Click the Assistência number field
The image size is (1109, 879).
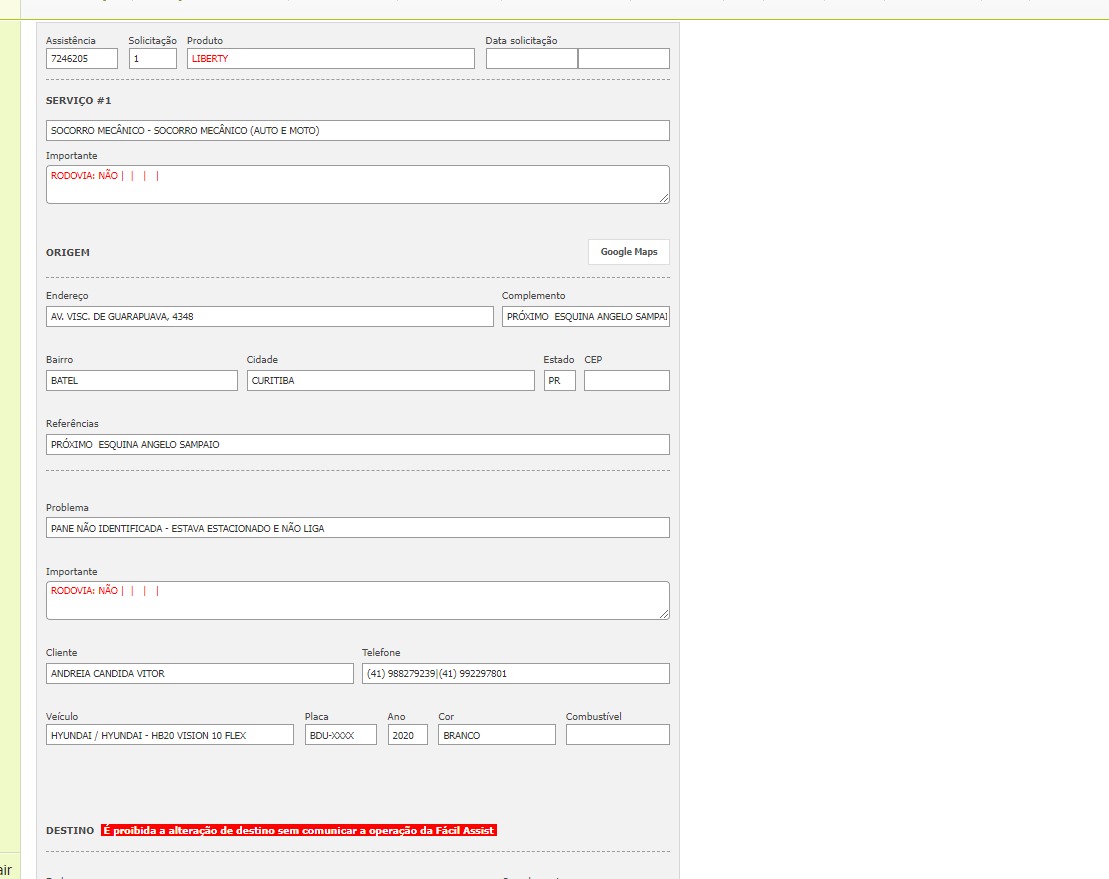point(81,59)
